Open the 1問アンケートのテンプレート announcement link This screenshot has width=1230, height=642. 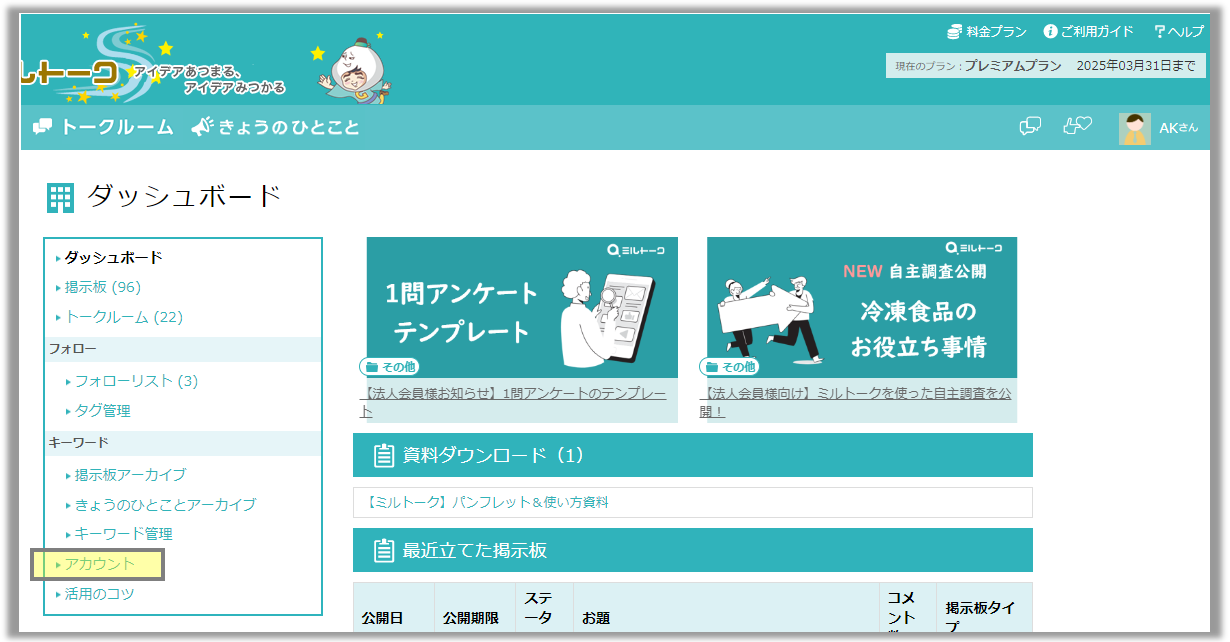coord(513,402)
